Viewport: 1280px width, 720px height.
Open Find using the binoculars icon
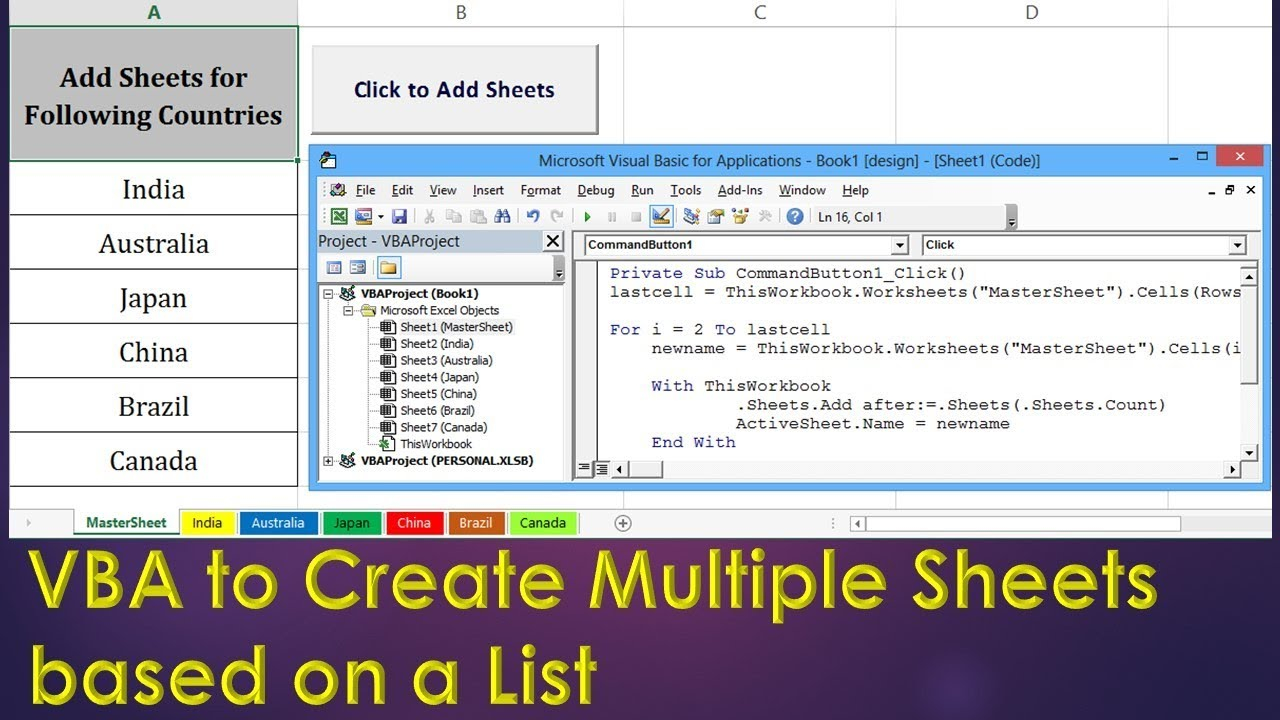click(503, 216)
